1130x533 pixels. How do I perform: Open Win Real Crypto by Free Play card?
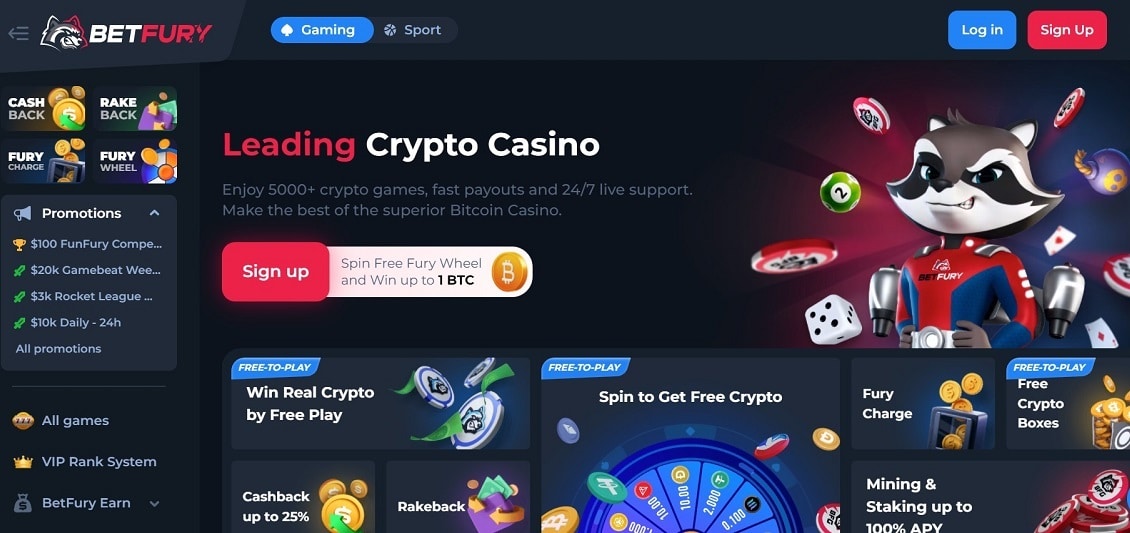pyautogui.click(x=381, y=403)
